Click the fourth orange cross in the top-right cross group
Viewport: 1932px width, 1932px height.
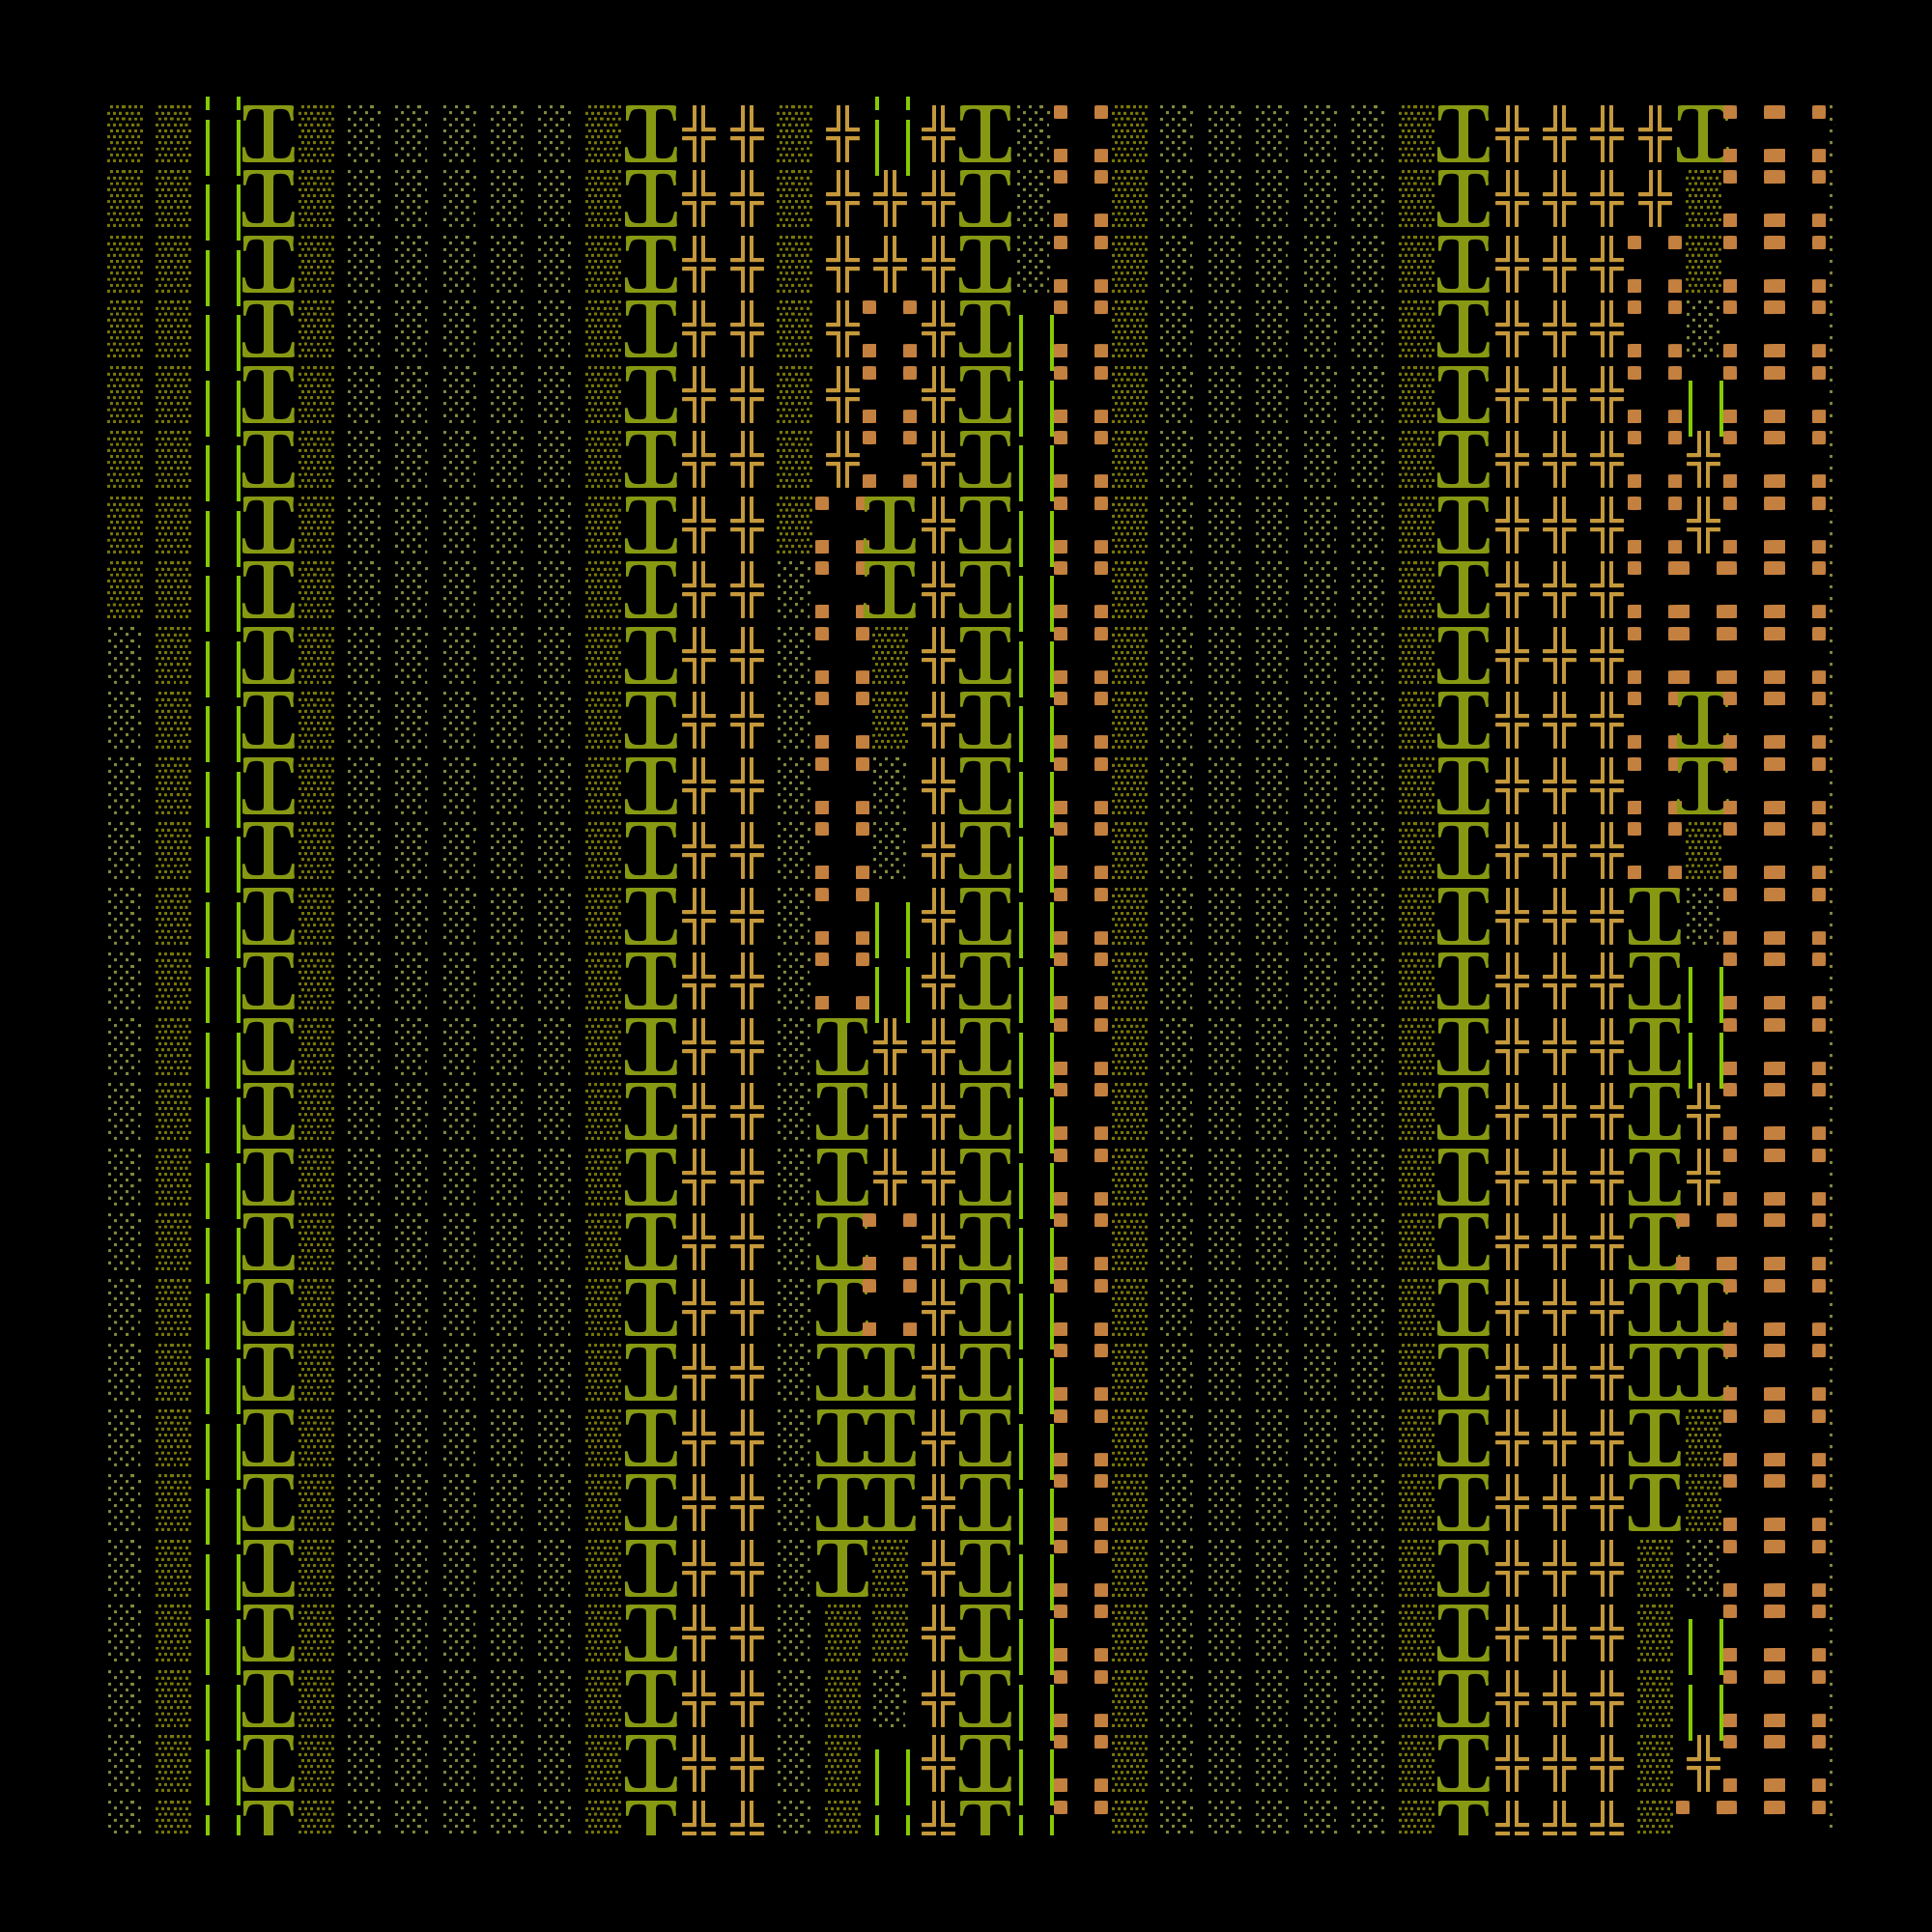(x=1656, y=134)
